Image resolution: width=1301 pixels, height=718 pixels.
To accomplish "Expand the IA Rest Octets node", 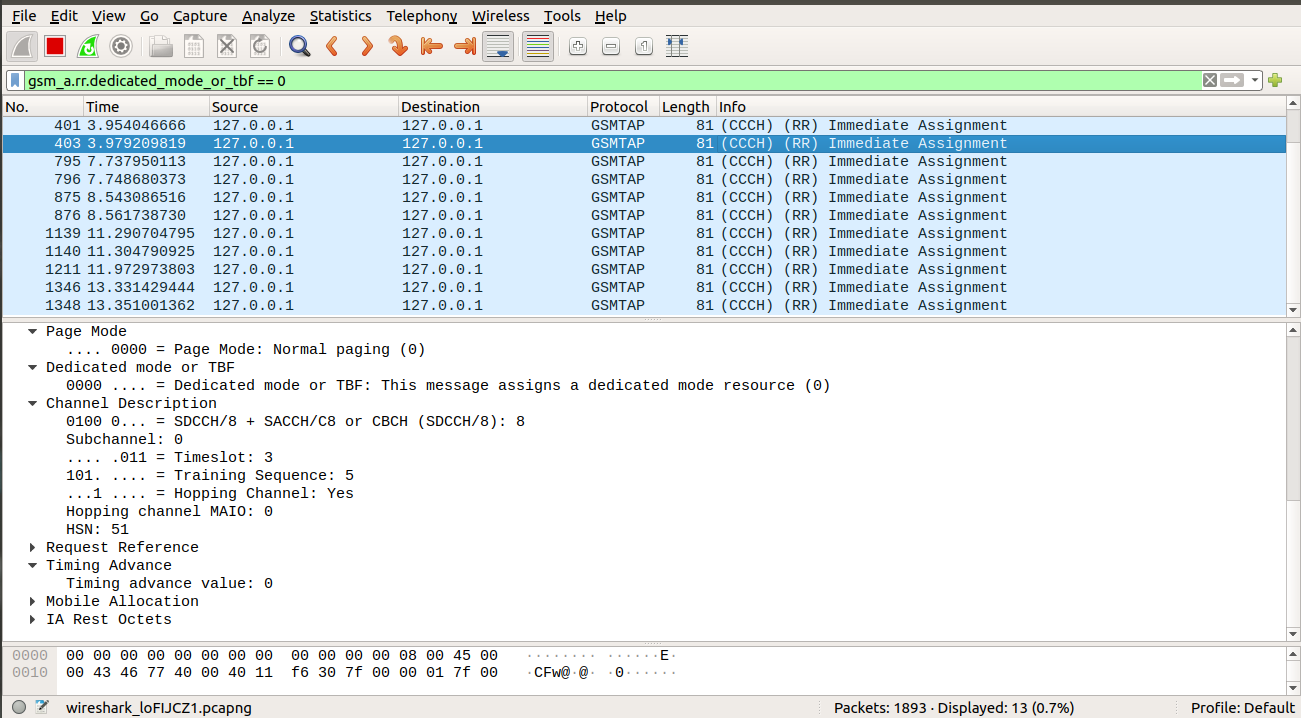I will tap(33, 619).
